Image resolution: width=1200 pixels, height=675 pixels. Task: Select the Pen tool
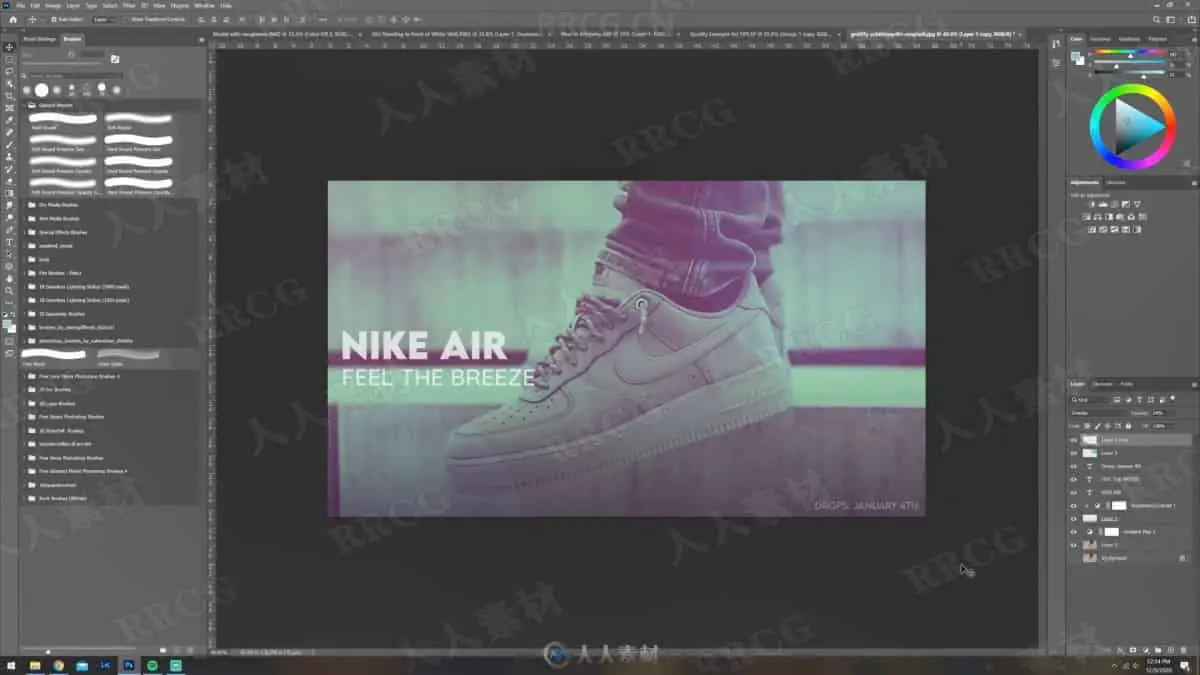(x=10, y=229)
